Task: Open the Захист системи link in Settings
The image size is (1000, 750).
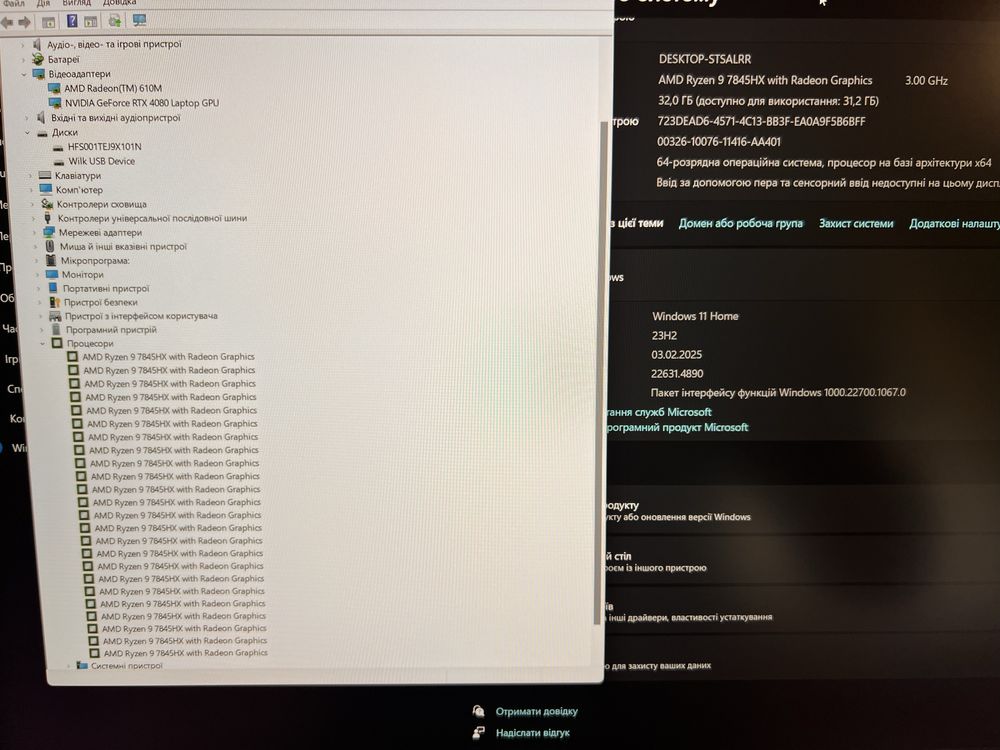Action: pos(856,223)
